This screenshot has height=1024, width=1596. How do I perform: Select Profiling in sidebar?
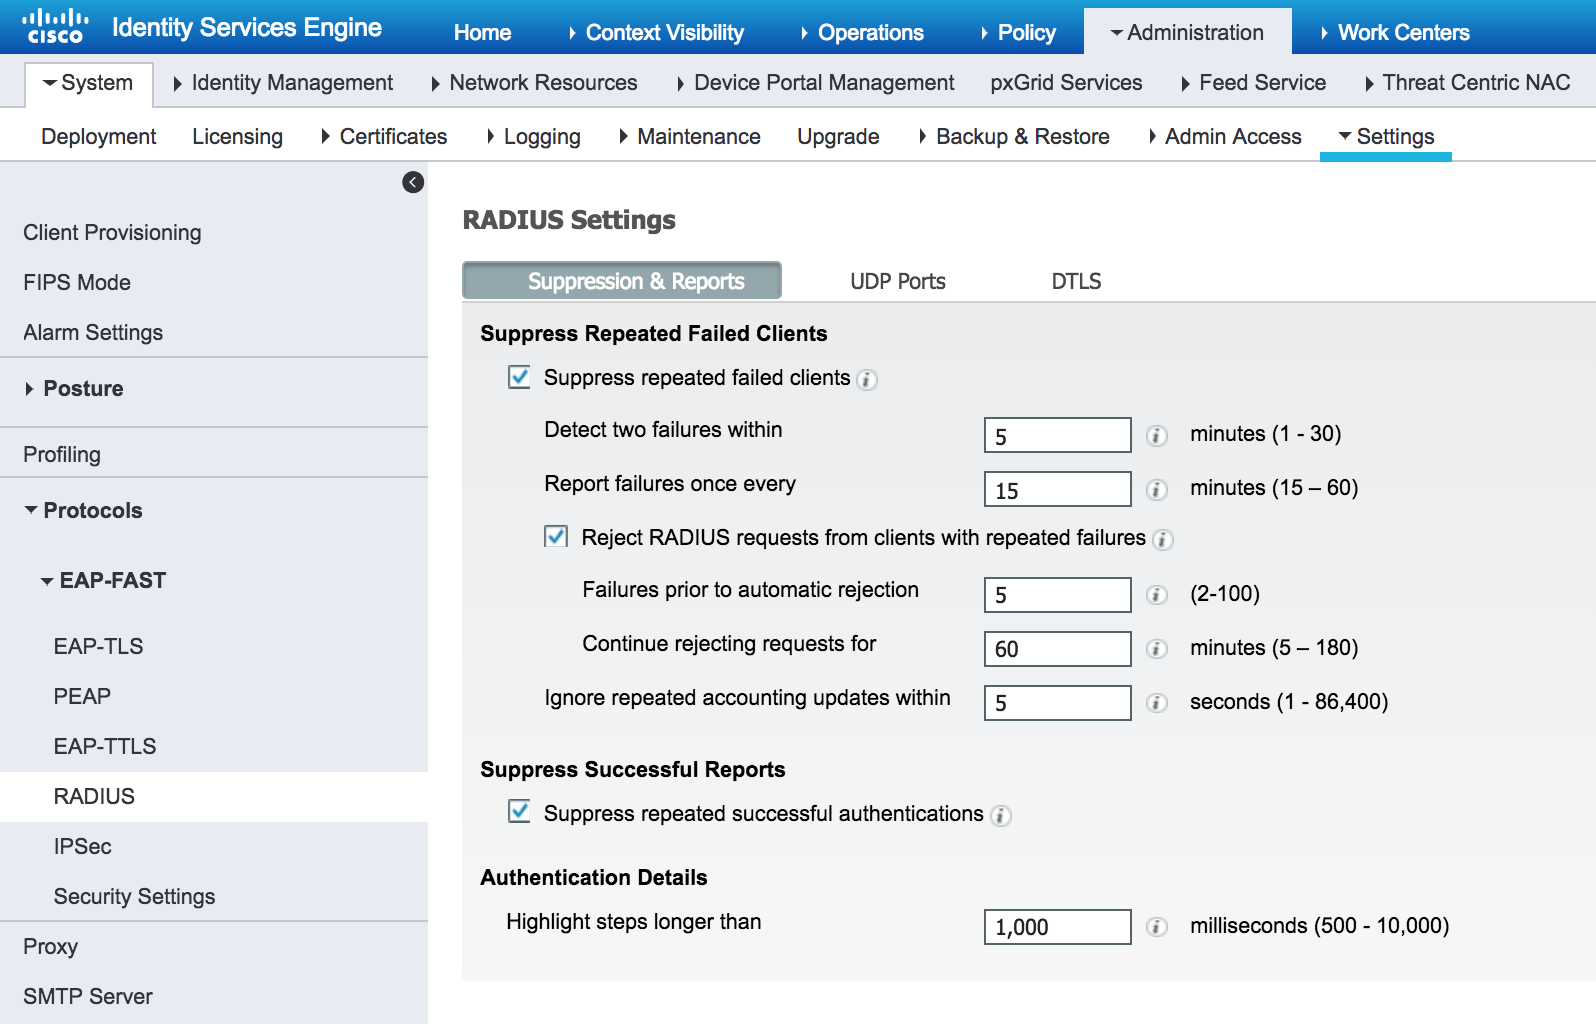62,455
